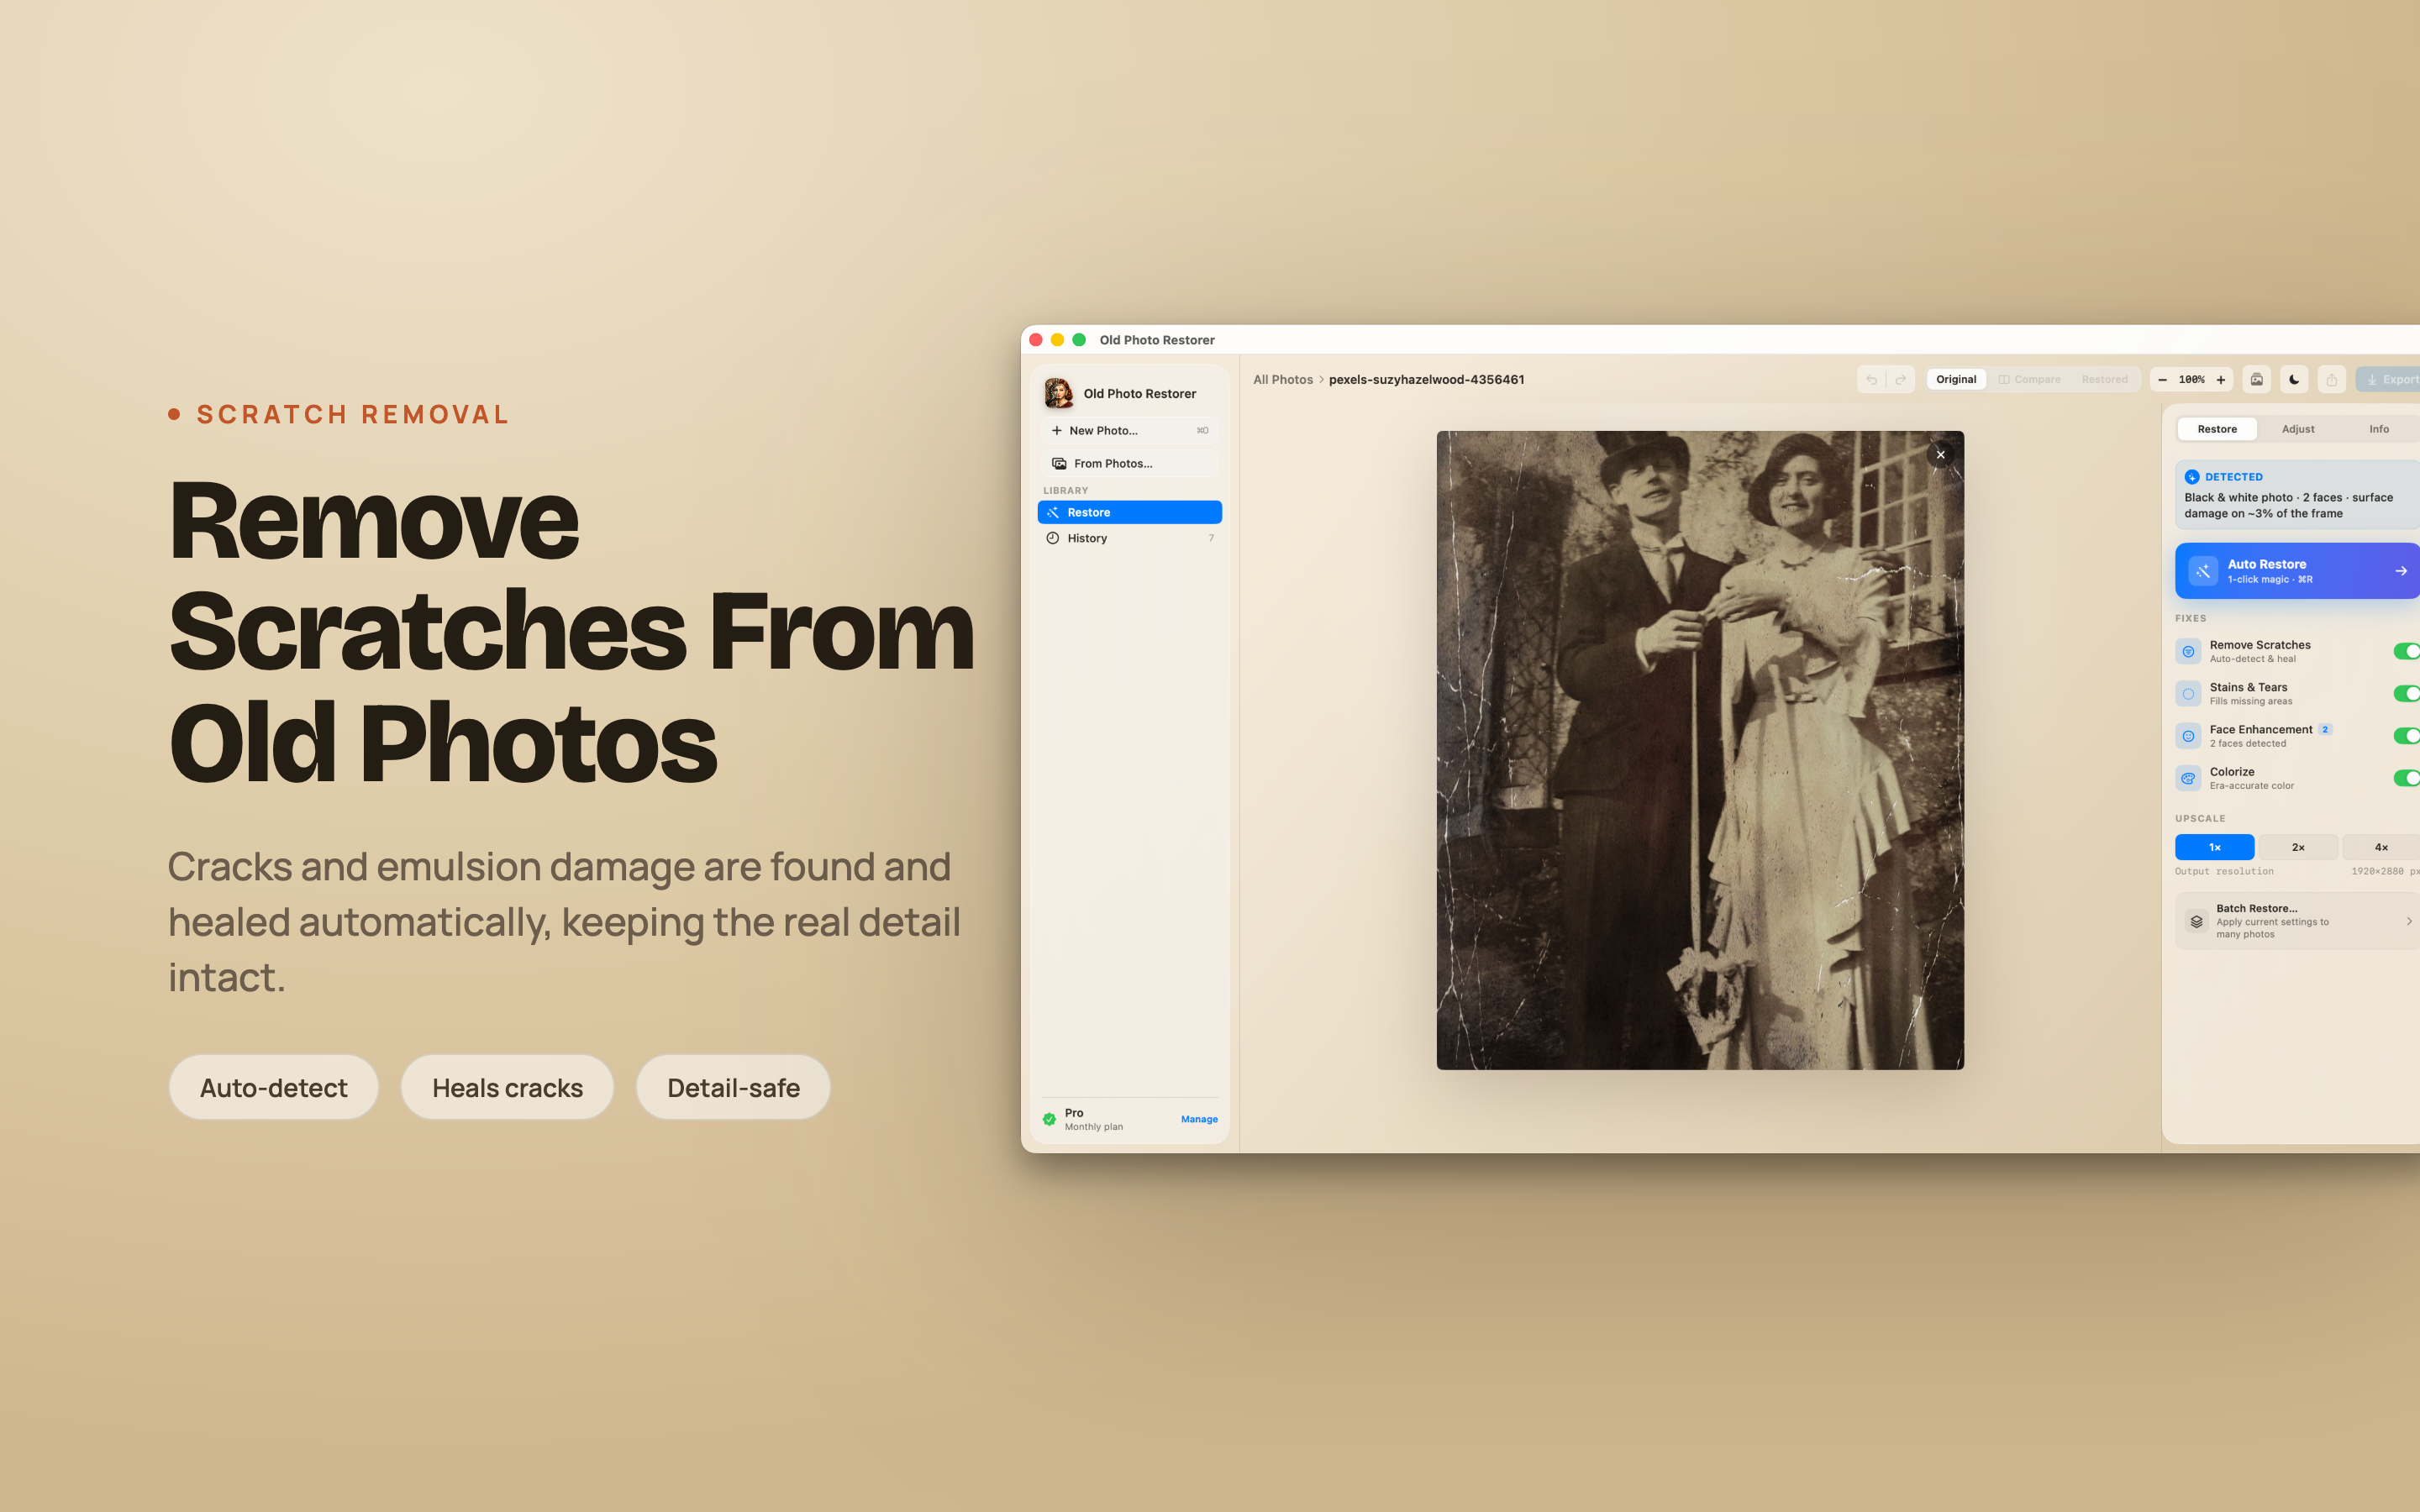Click the Face Enhancement badge showing 2

pyautogui.click(x=2325, y=730)
